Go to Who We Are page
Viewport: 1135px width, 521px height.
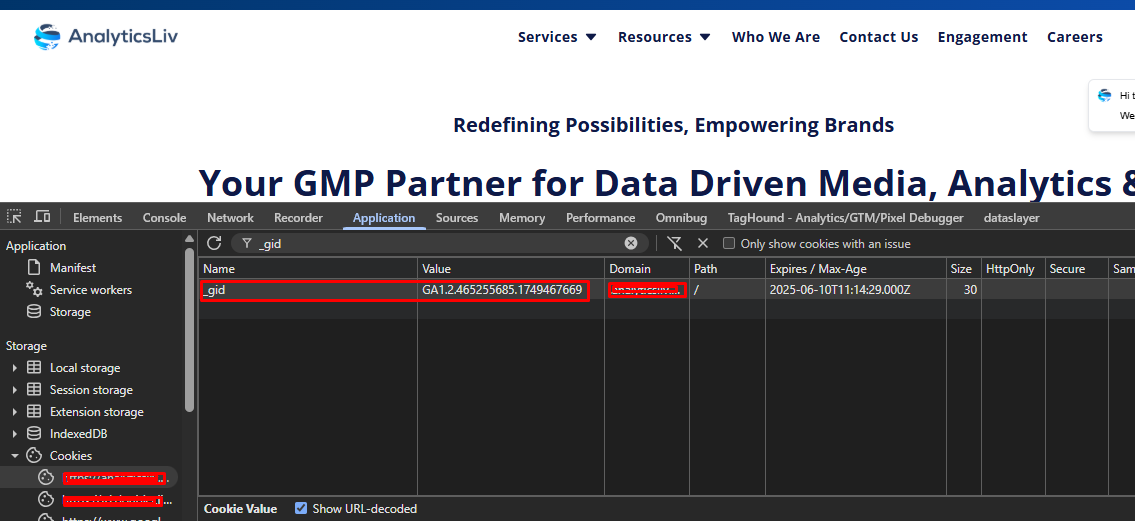[x=776, y=37]
